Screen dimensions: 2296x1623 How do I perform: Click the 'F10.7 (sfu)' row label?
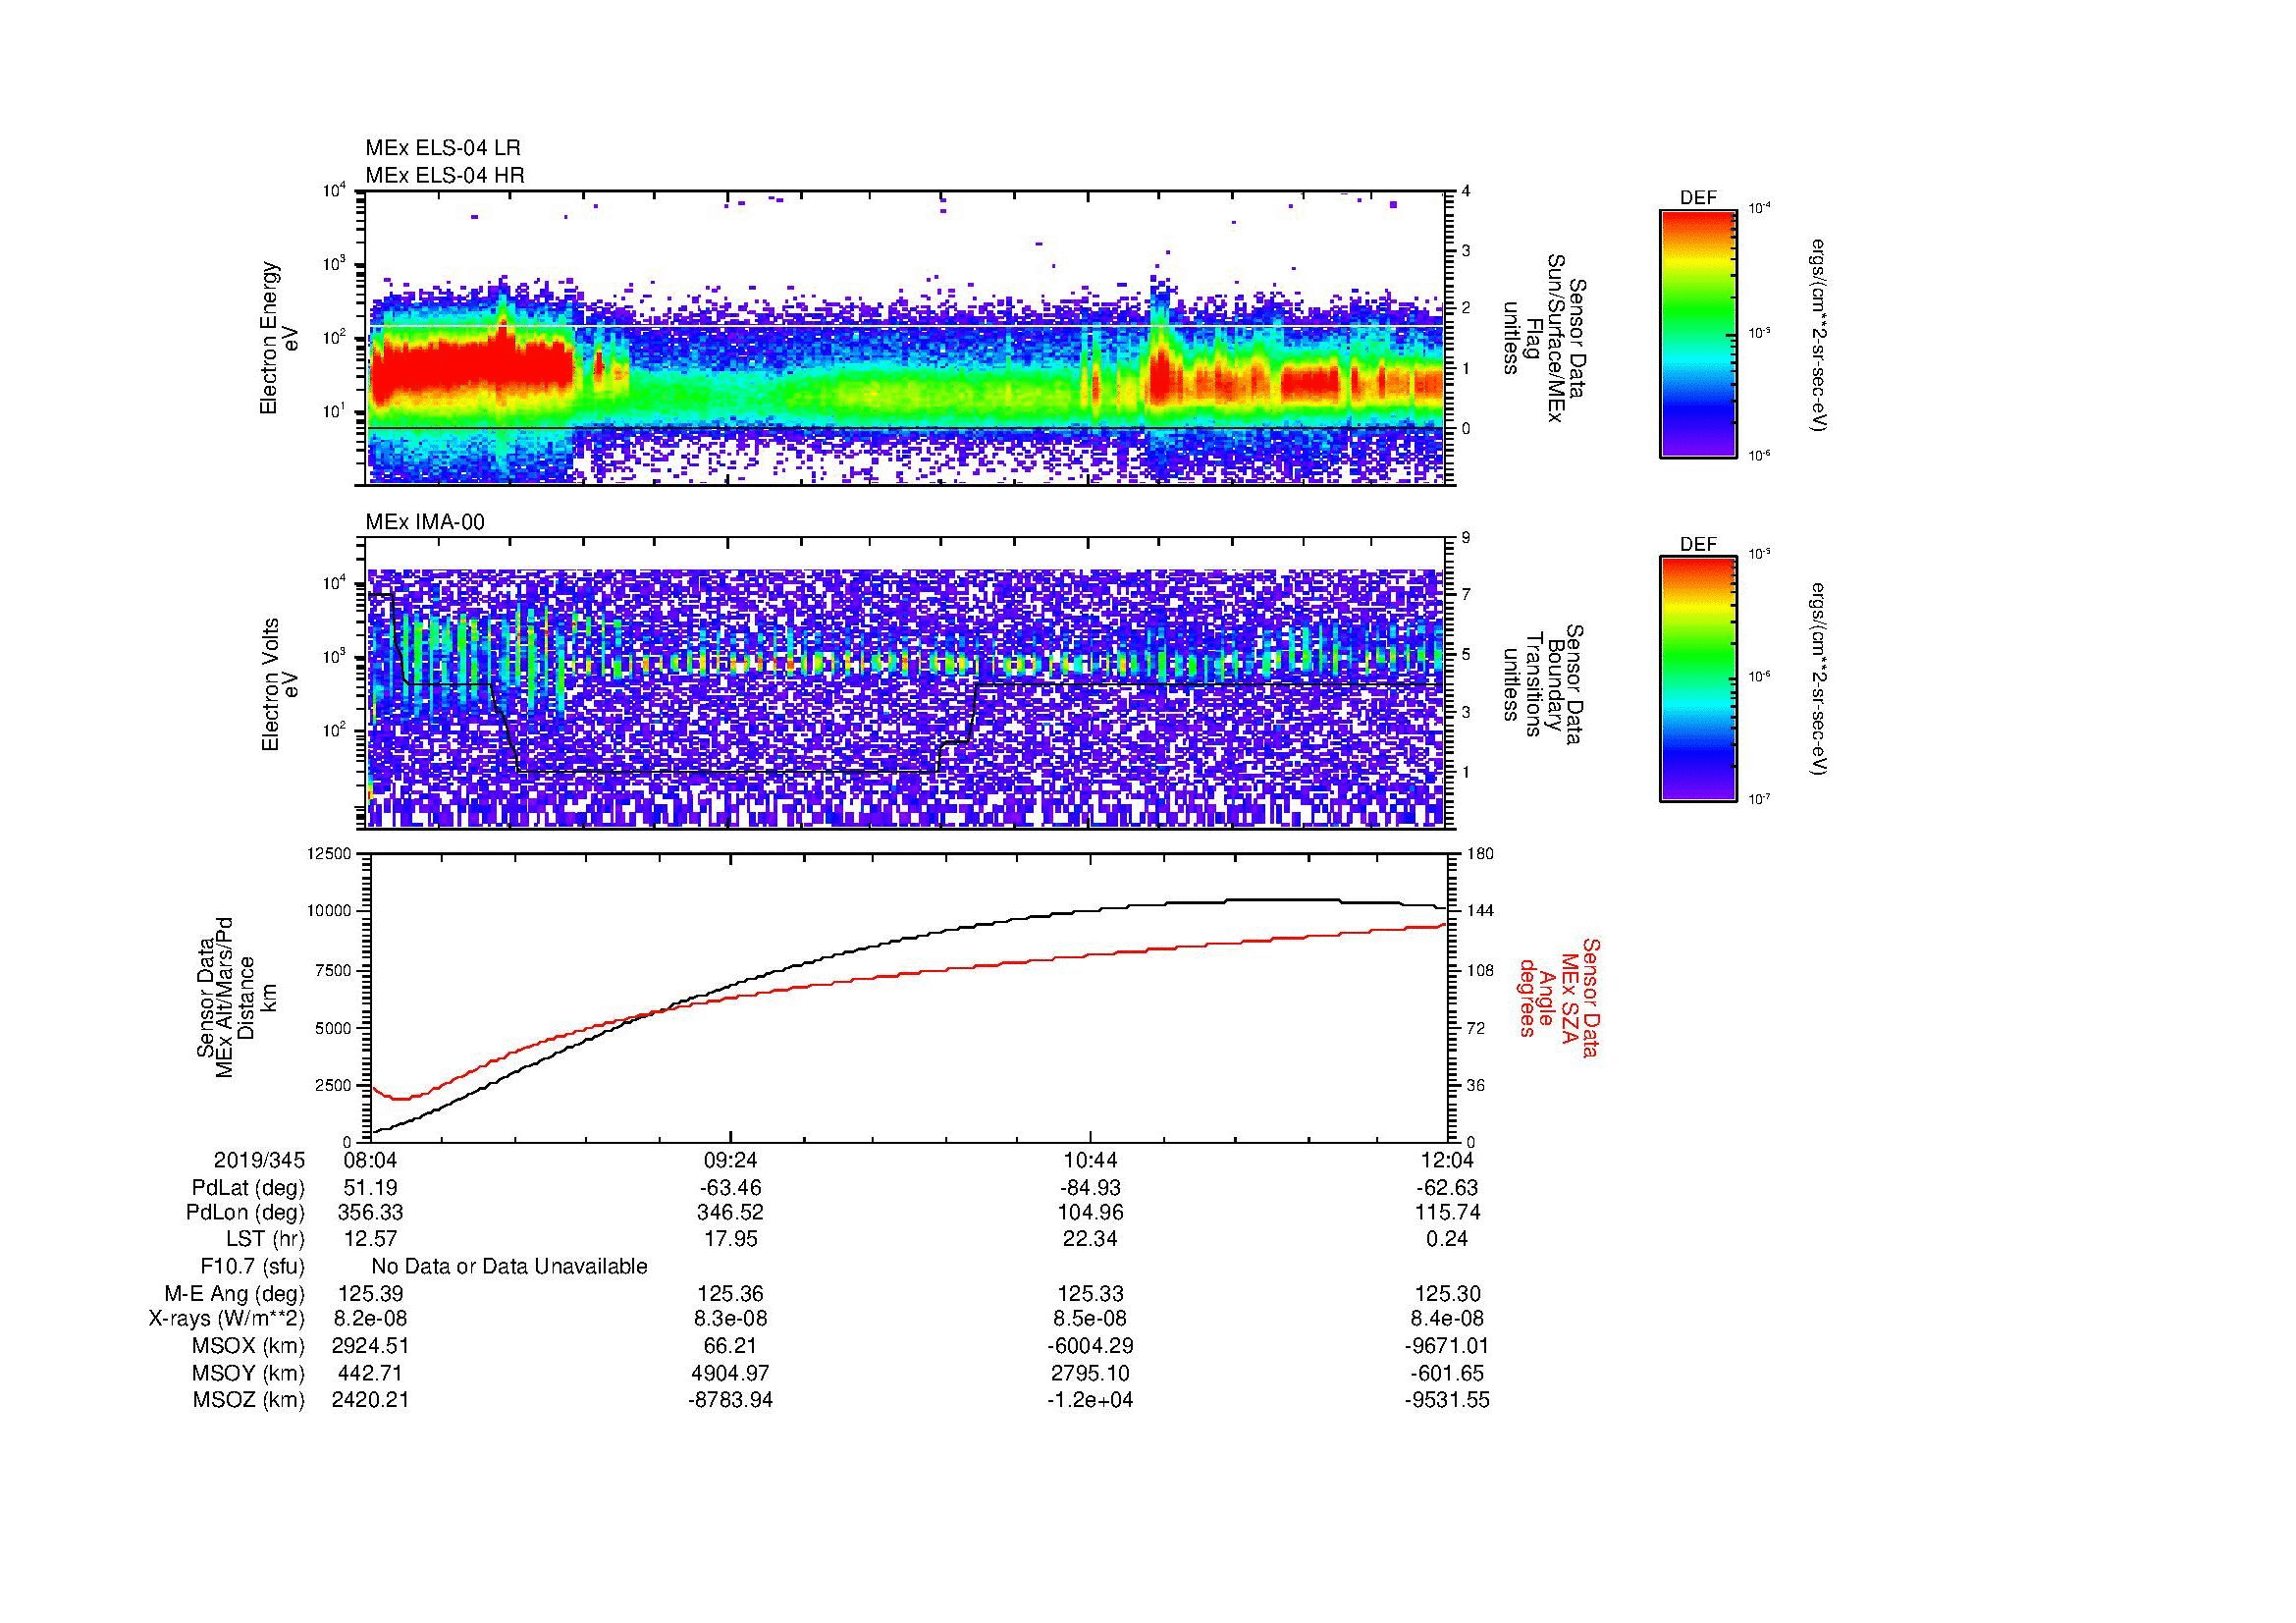(252, 1267)
